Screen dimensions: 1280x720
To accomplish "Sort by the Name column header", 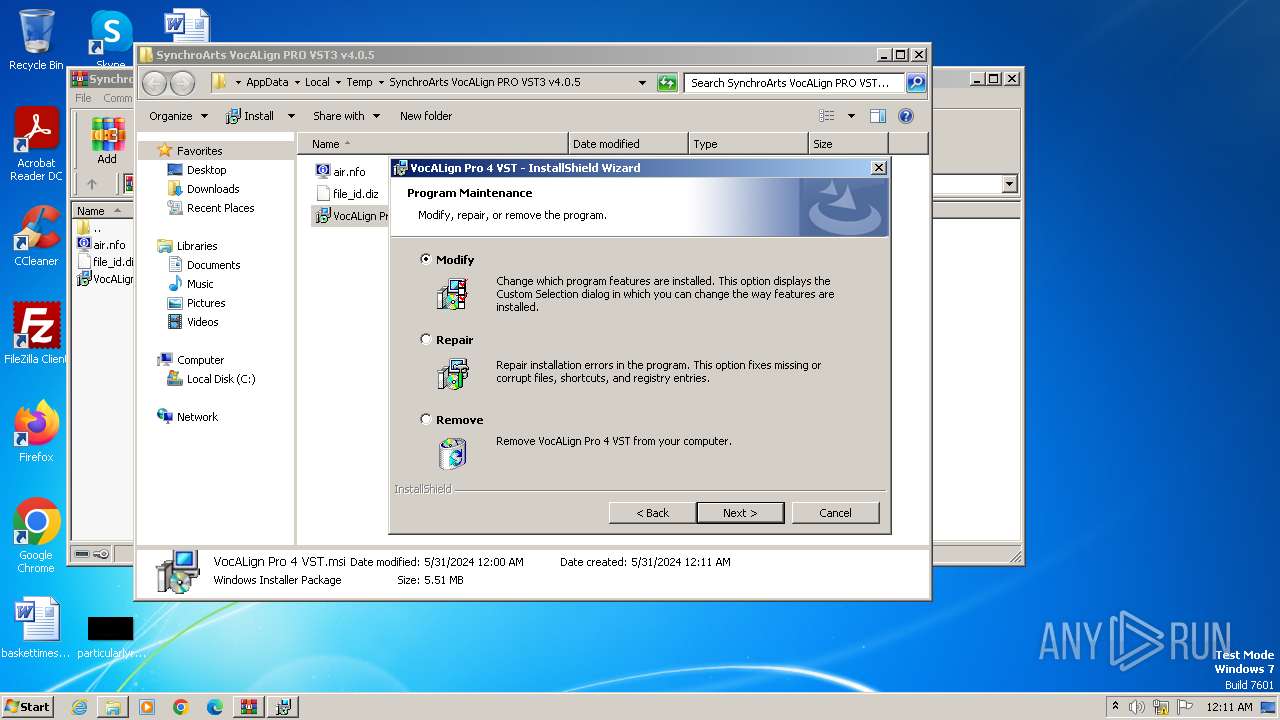I will 432,144.
